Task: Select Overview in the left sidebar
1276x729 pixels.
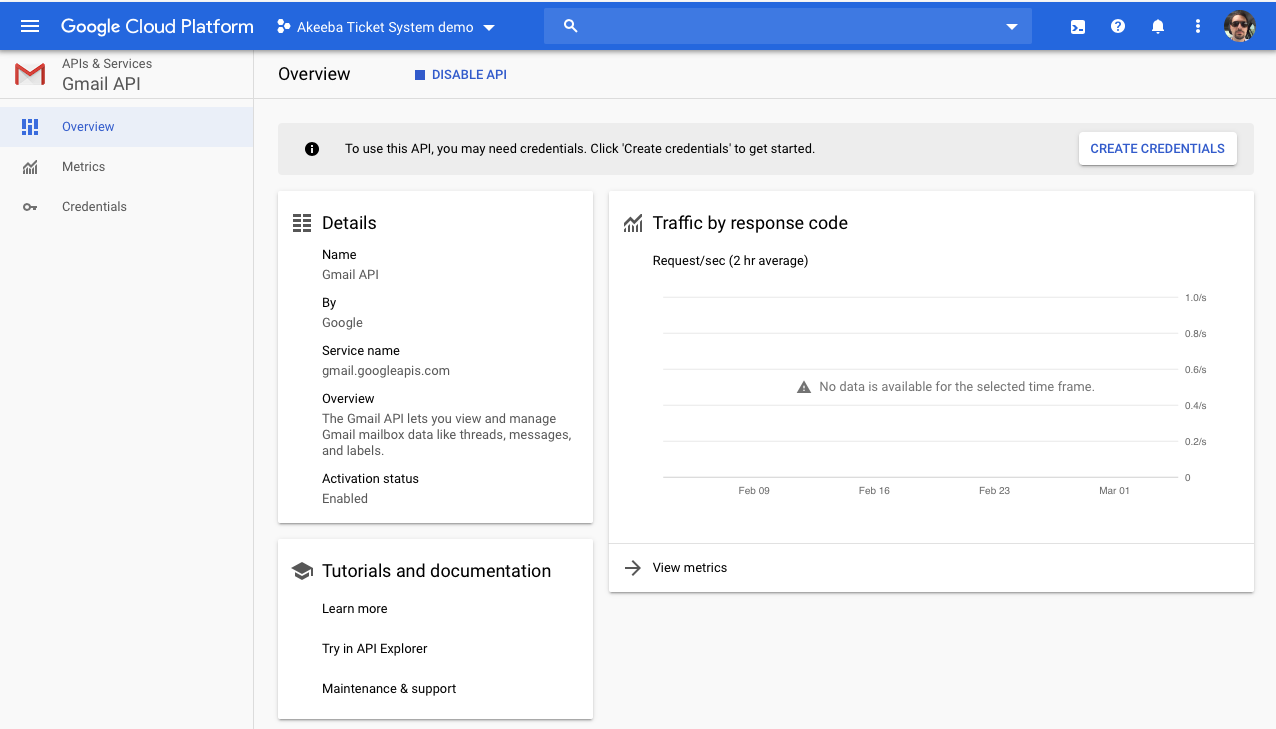Action: pyautogui.click(x=126, y=127)
